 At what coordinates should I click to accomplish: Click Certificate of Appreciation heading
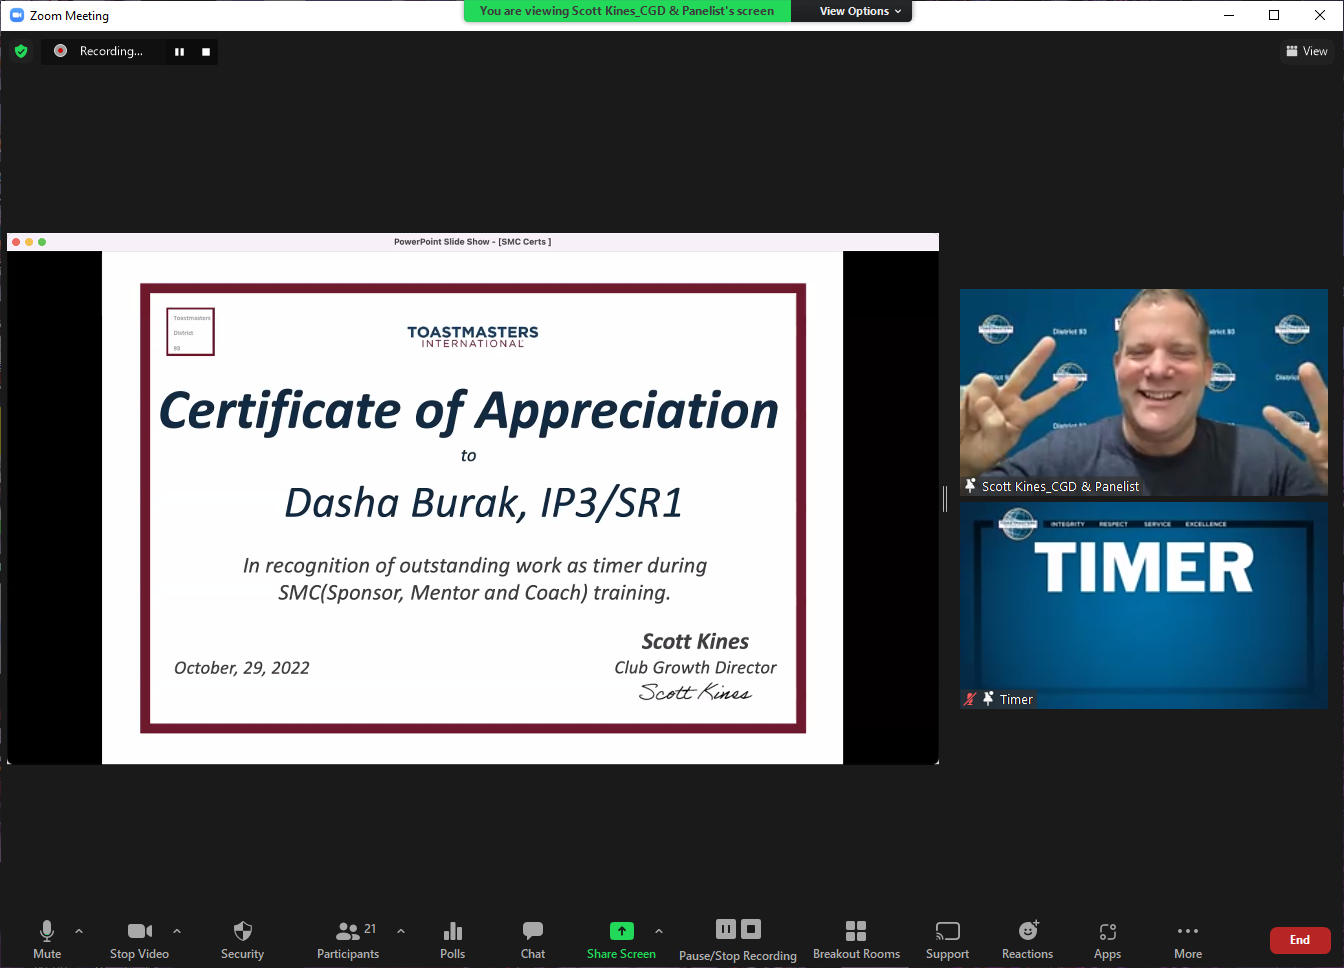pos(469,411)
